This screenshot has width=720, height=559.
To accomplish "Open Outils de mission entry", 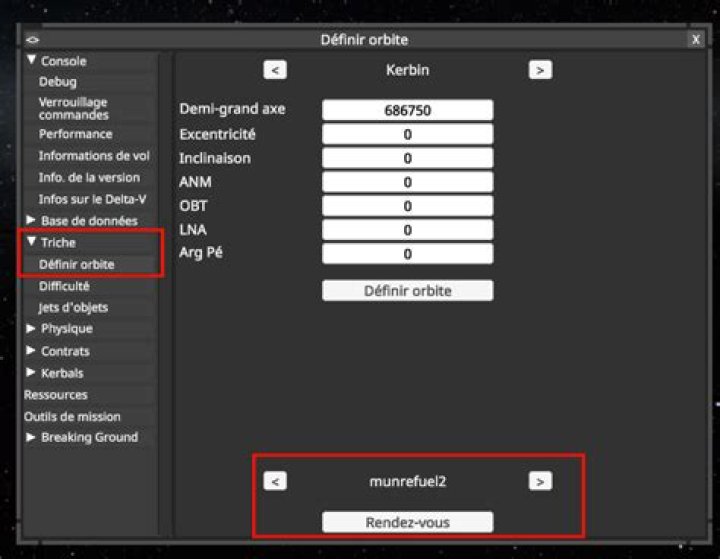I will point(72,417).
